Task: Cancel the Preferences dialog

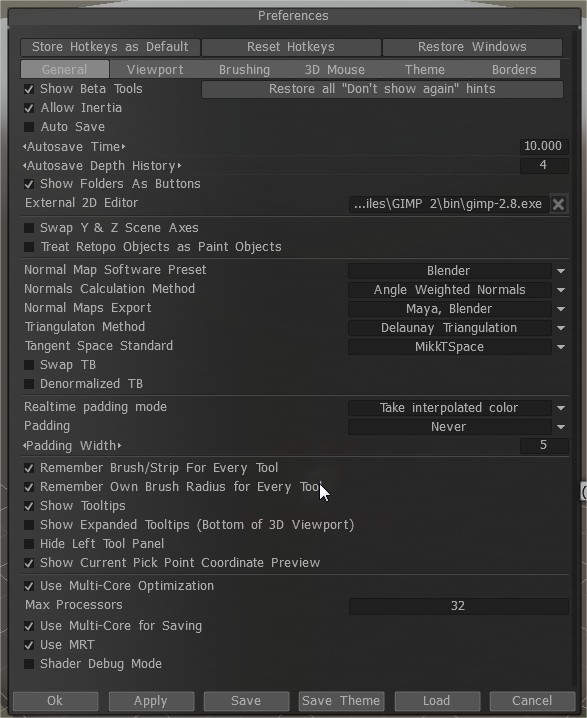Action: click(532, 701)
